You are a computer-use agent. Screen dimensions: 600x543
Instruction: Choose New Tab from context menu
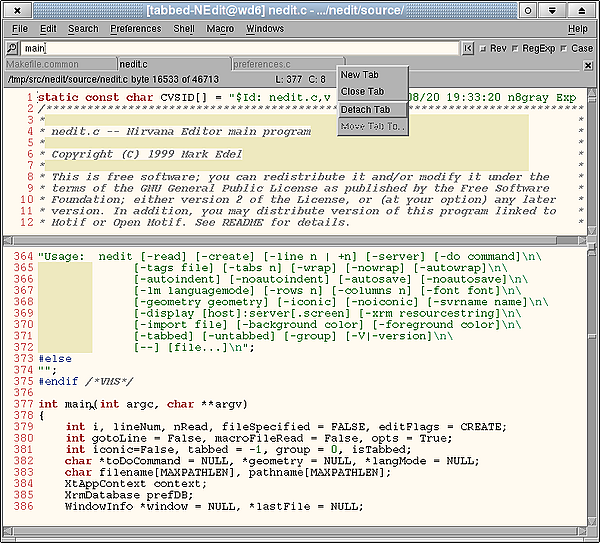(372, 75)
